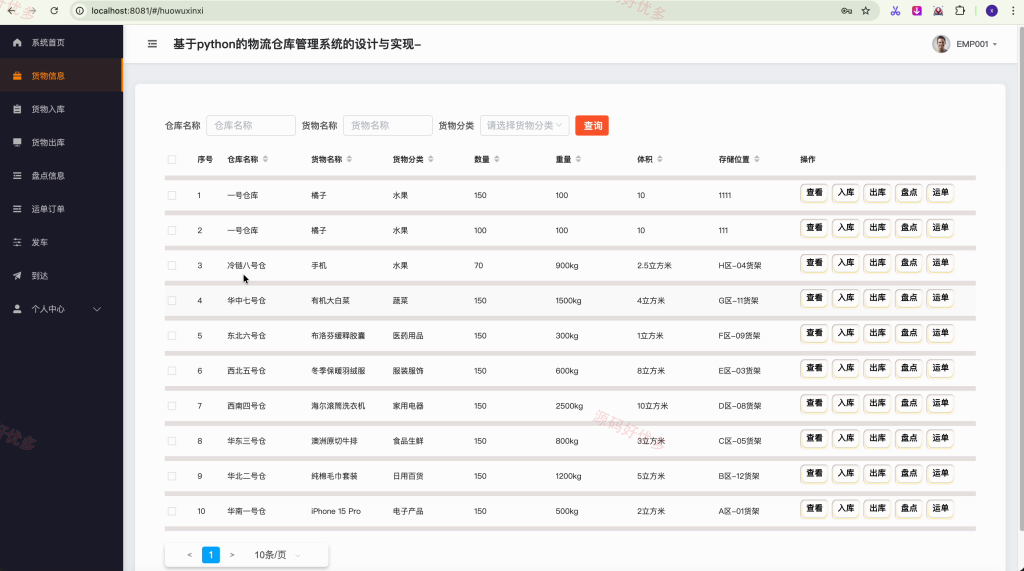
Task: Click 查看 for the iPhone 15 Pro row
Action: pyautogui.click(x=814, y=508)
